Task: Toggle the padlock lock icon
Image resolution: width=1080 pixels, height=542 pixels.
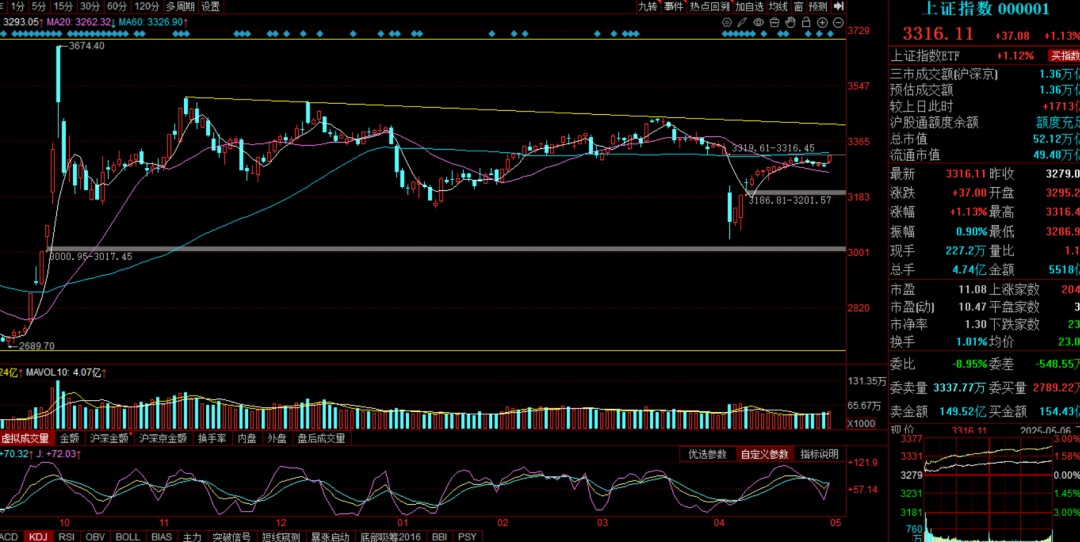Action: 807,23
